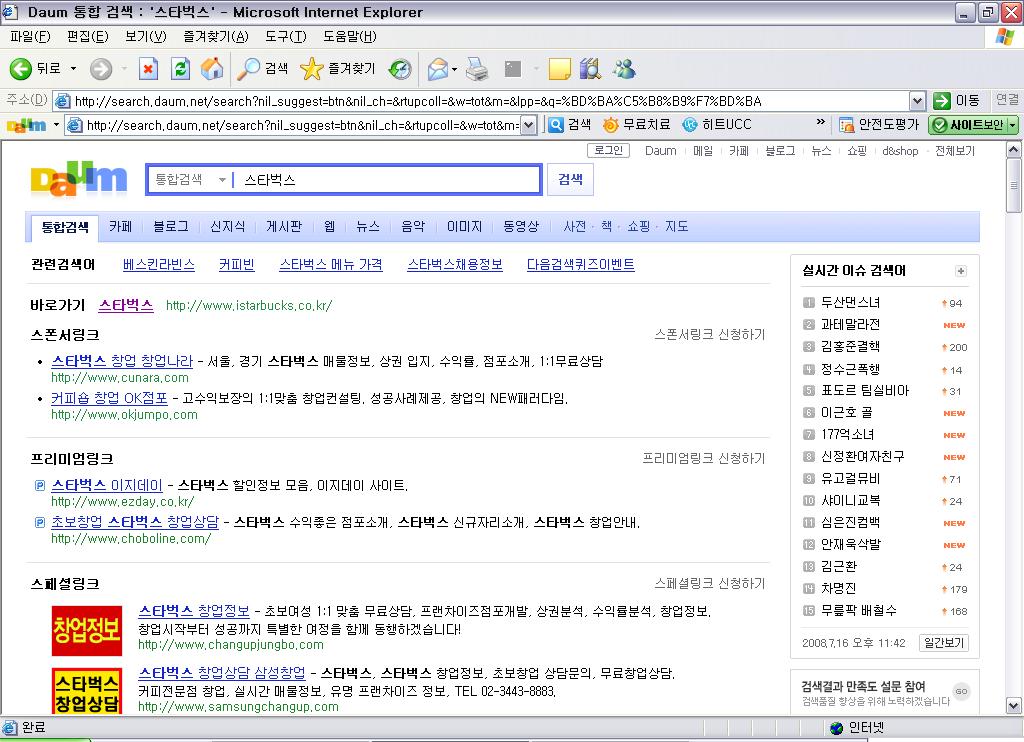Open the Back button history dropdown arrow
The width and height of the screenshot is (1024, 742).
coord(73,69)
